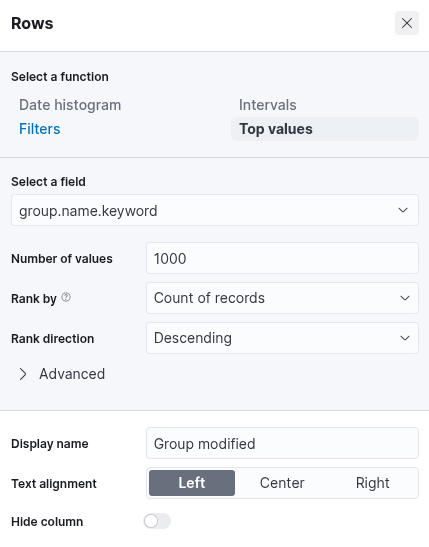Click the Advanced chevron arrow icon
The height and width of the screenshot is (547, 429).
pos(23,374)
